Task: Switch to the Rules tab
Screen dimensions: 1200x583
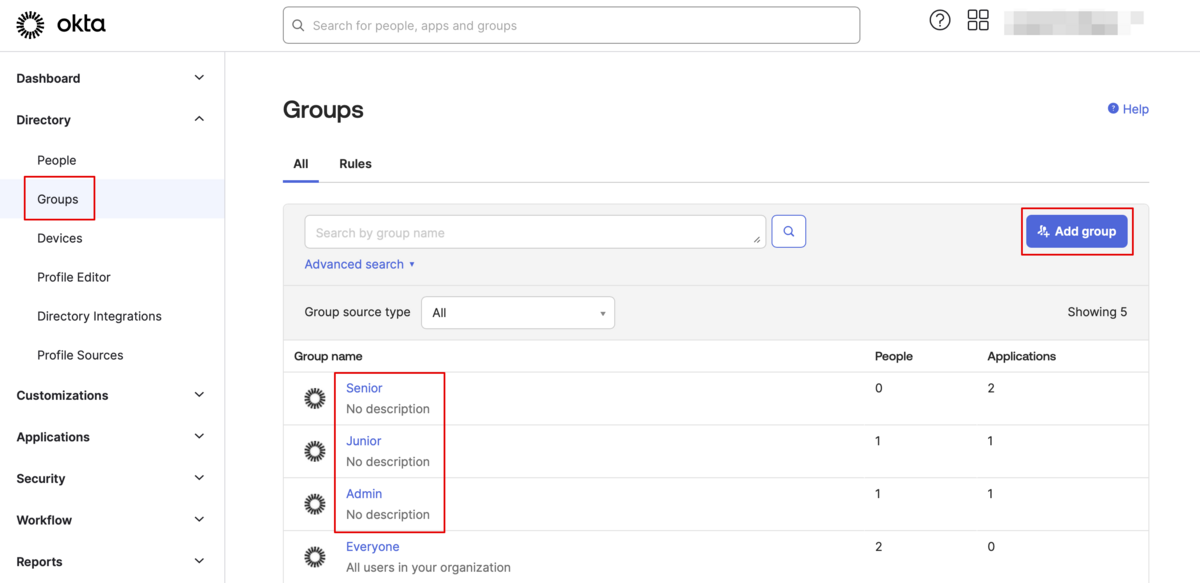Action: coord(355,164)
